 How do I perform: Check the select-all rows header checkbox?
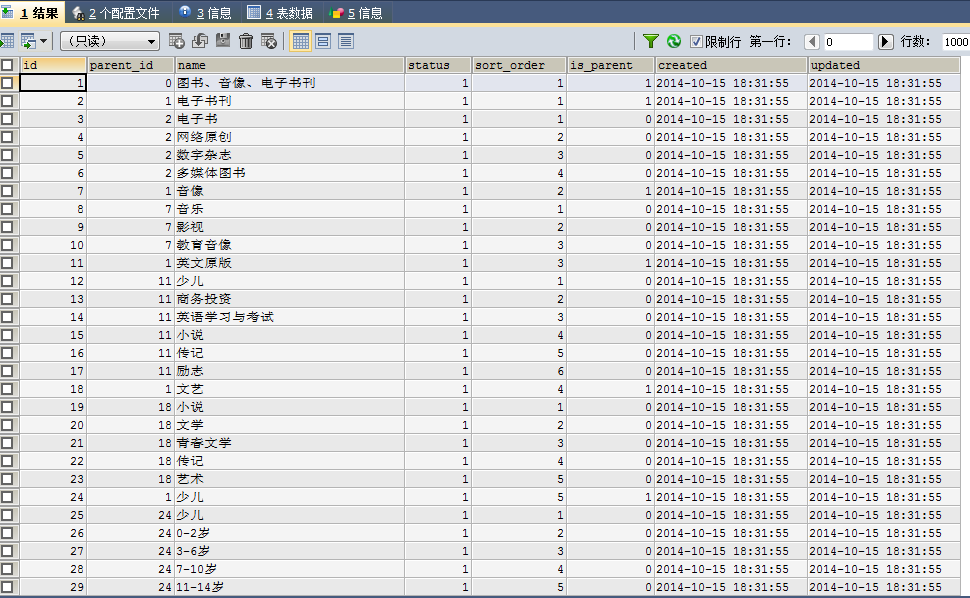(x=7, y=65)
